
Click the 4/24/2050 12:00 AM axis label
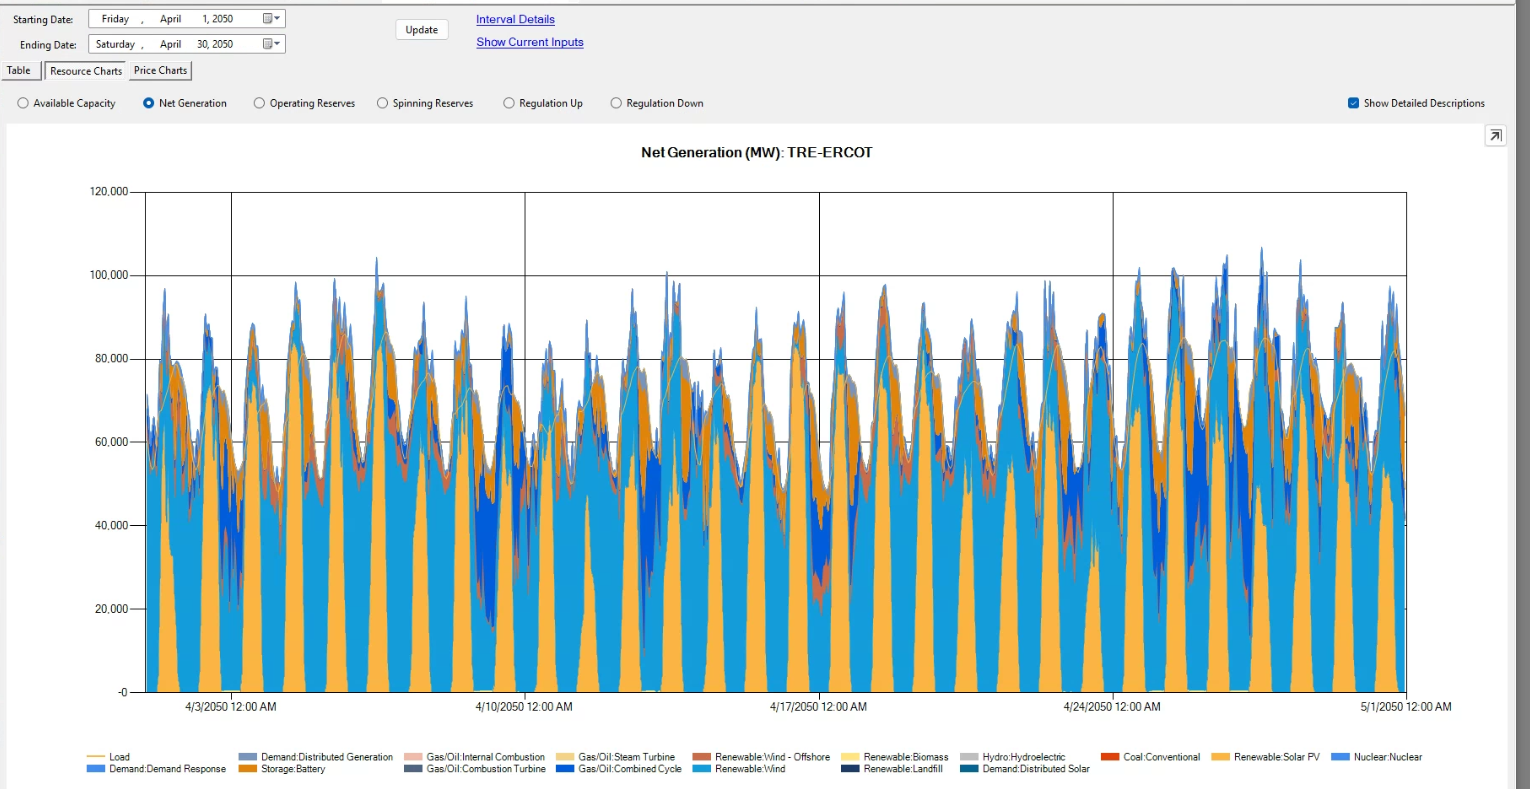click(1112, 706)
